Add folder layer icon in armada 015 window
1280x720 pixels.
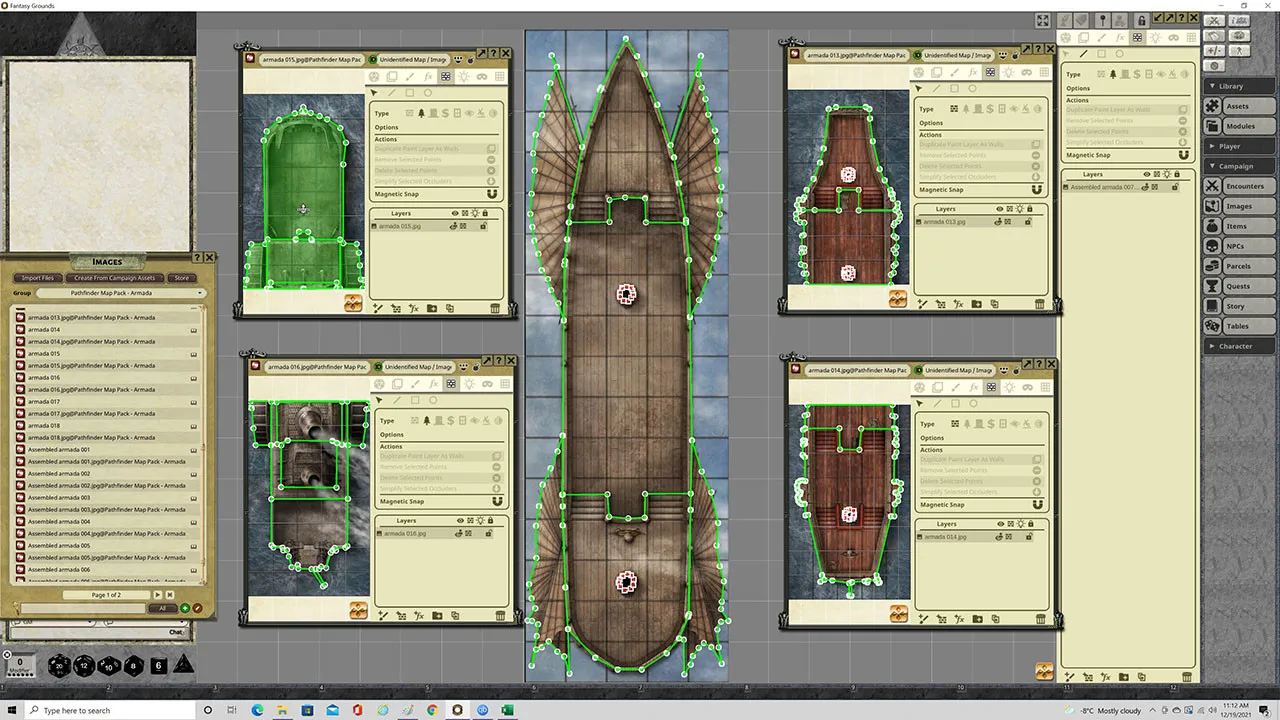click(x=432, y=308)
